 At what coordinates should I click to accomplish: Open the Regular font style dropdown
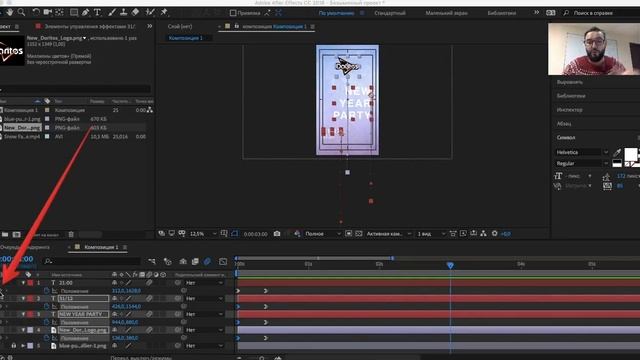[582, 163]
